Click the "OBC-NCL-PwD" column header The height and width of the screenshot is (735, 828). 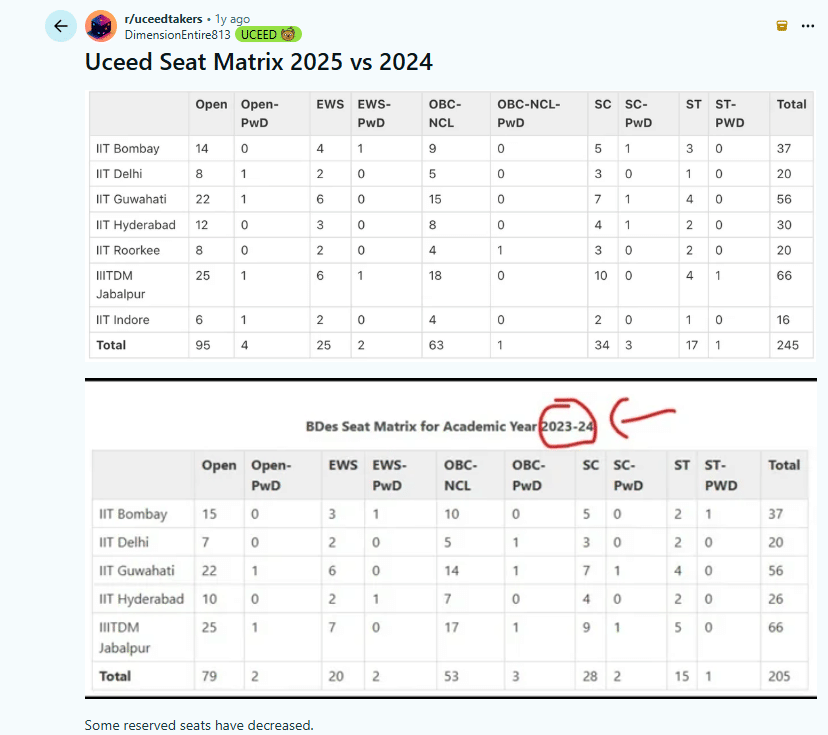point(528,113)
